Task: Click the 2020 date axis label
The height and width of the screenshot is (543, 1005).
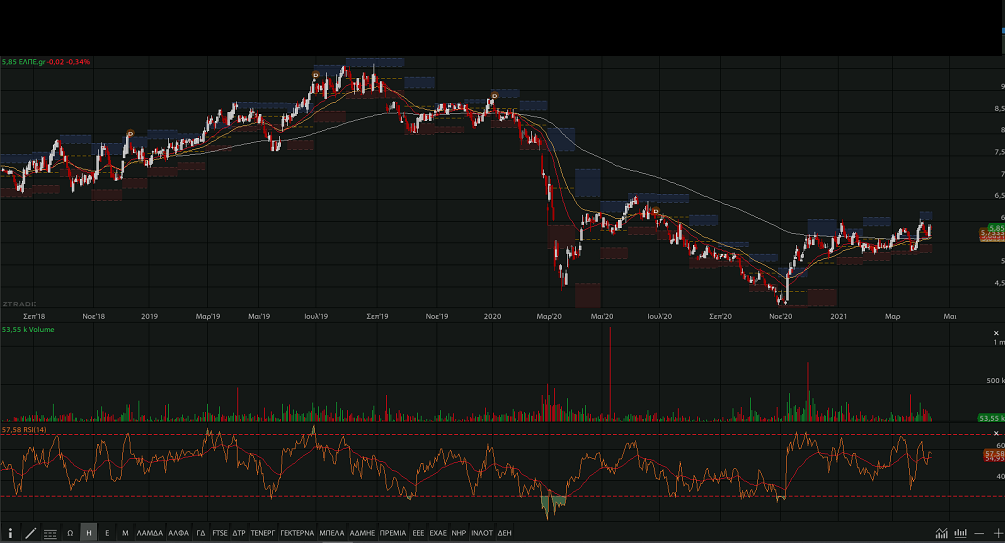Action: click(x=492, y=316)
